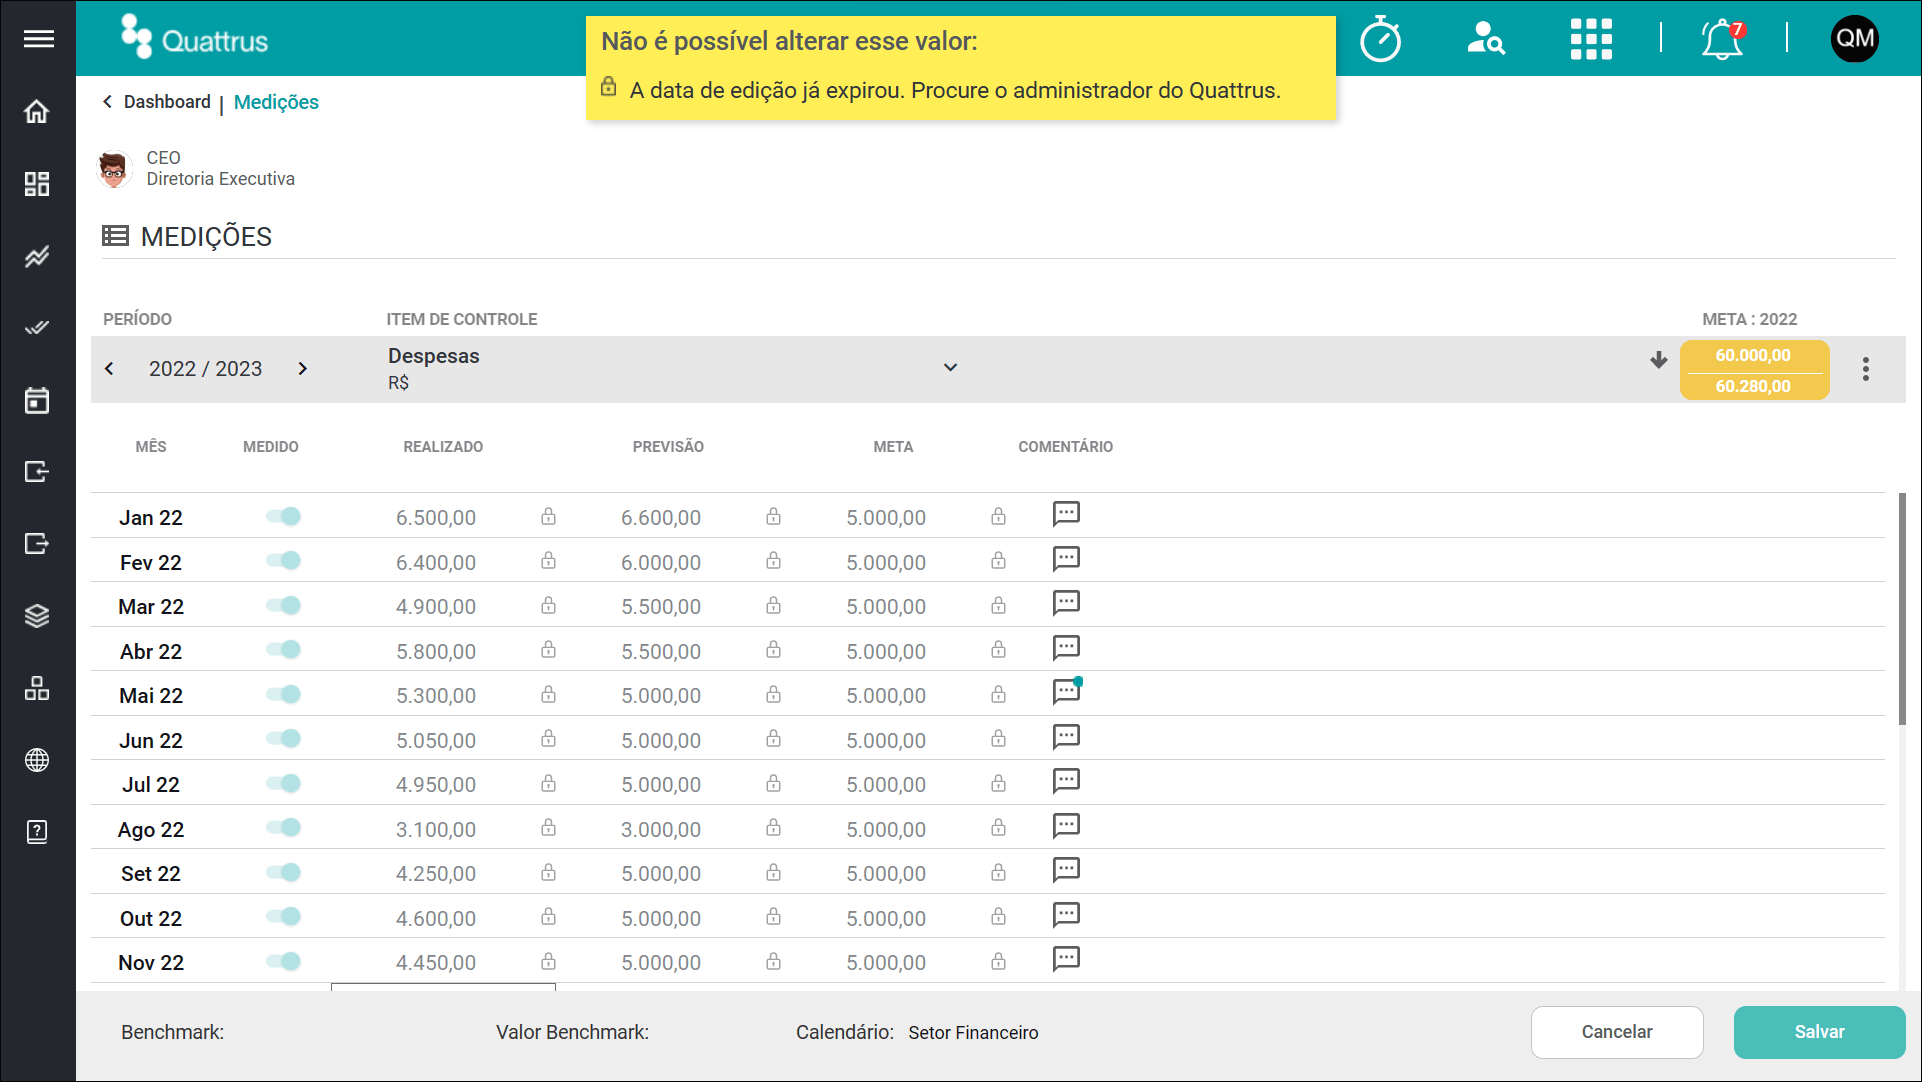Open the comment icon for Mai 22

click(1066, 692)
